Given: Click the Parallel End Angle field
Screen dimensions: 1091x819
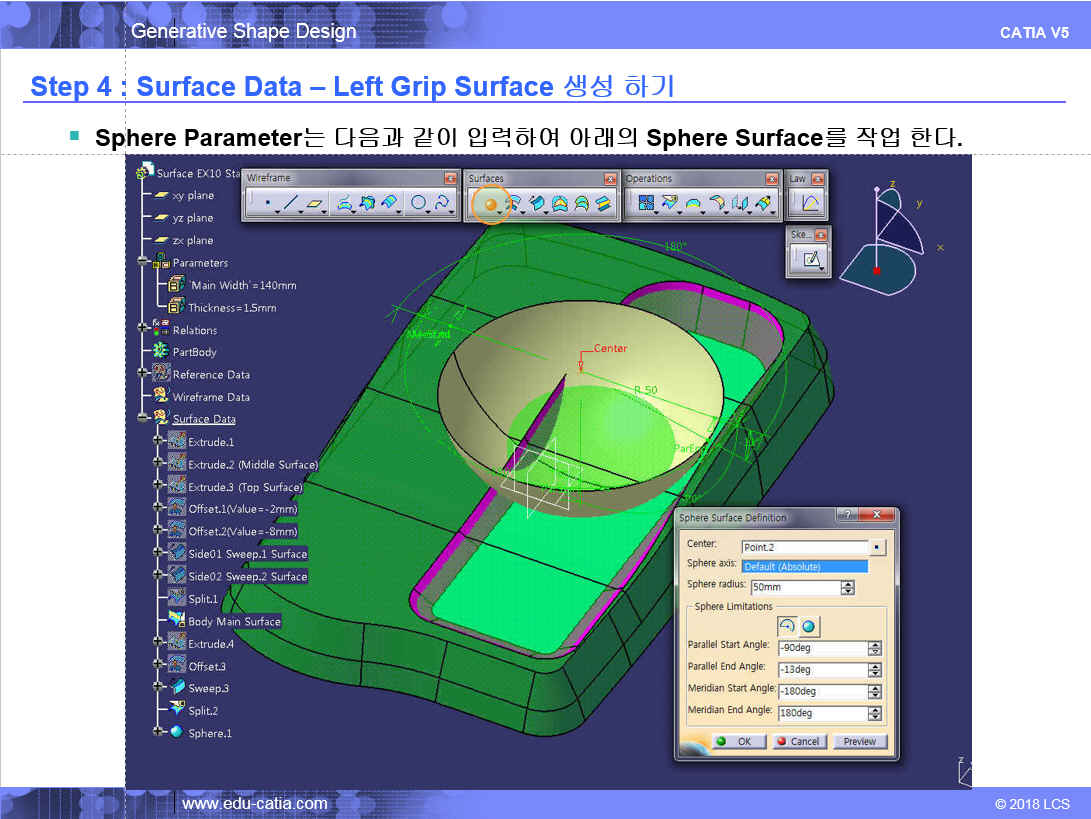Looking at the screenshot, I should coord(821,670).
